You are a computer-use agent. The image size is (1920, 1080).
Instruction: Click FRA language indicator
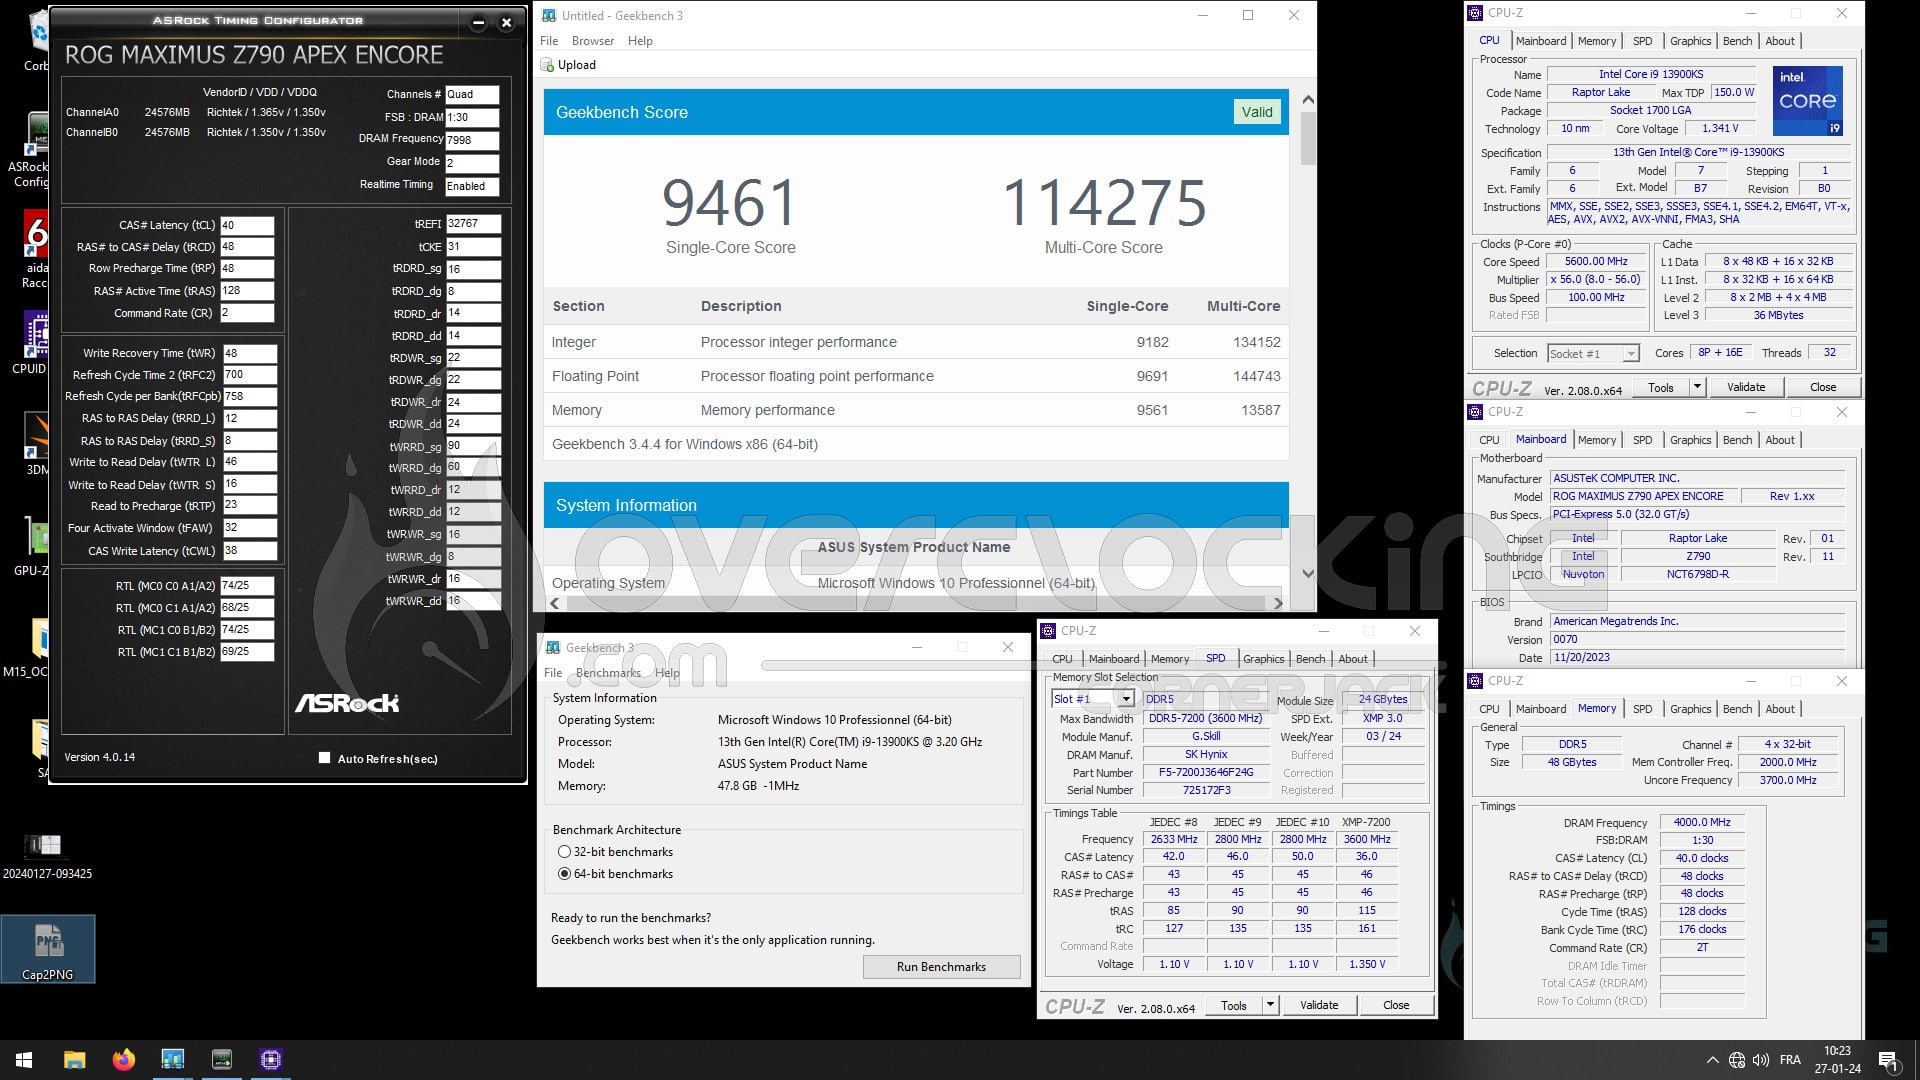(x=1790, y=1060)
